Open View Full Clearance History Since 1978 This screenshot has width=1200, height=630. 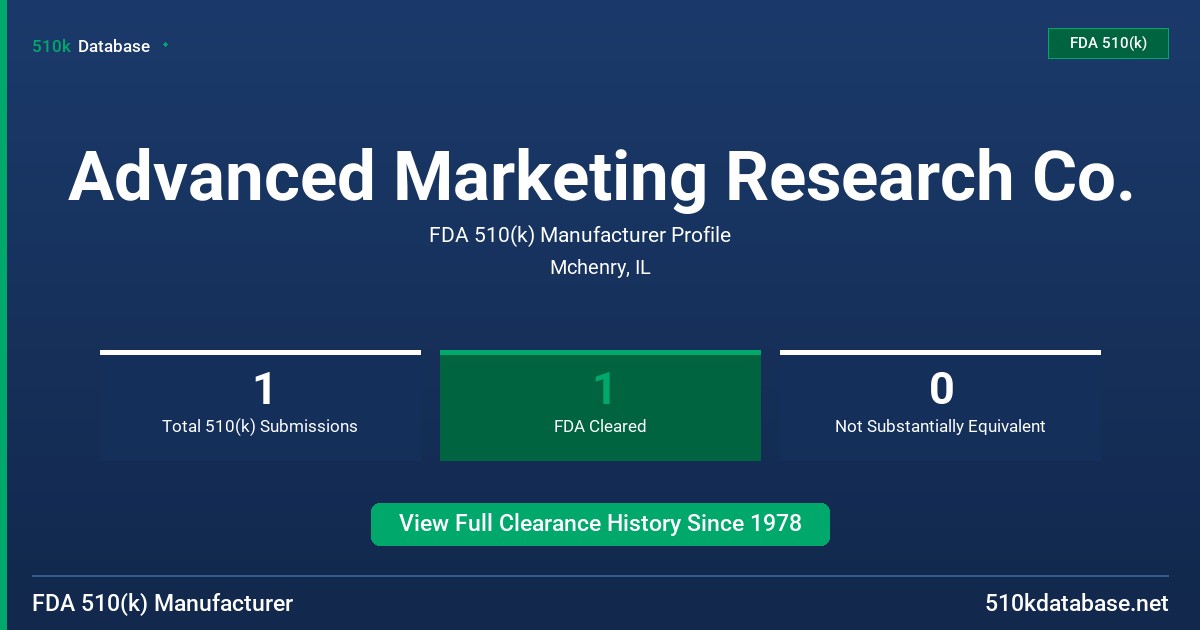600,524
